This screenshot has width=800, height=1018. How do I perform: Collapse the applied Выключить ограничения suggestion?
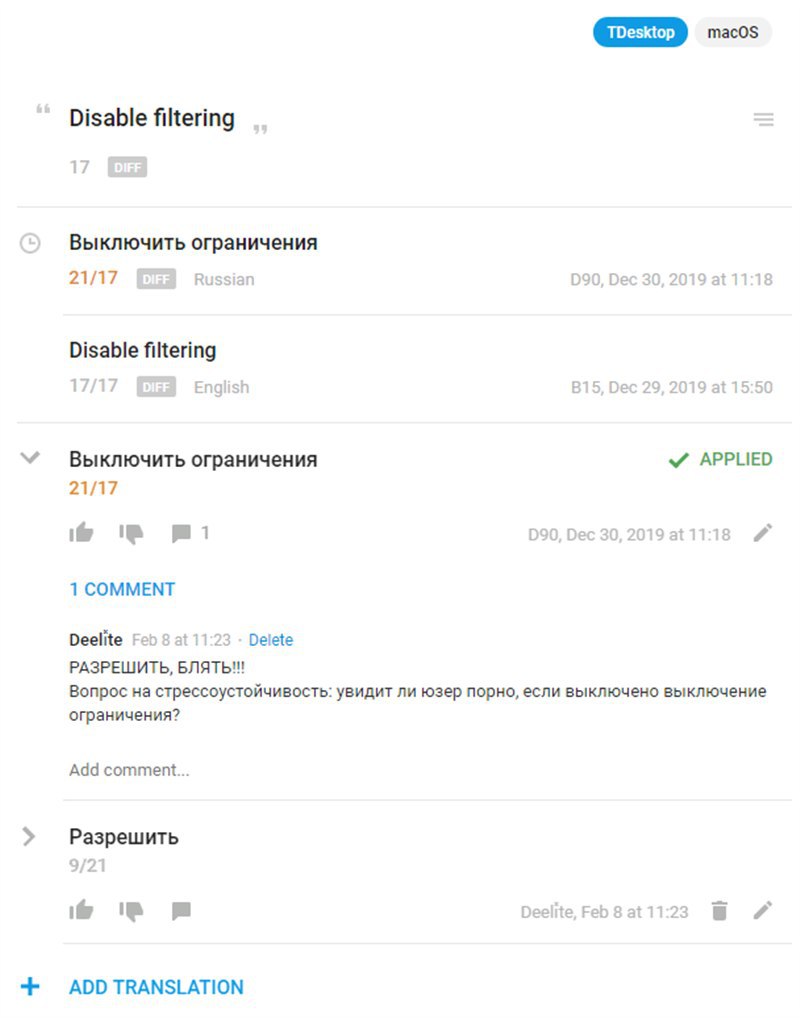point(30,458)
